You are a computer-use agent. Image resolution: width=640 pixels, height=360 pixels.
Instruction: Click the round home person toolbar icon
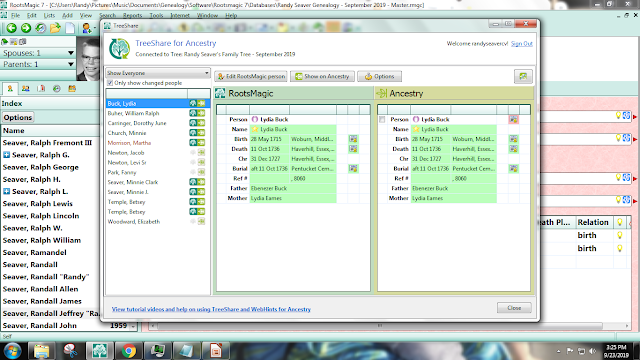[40, 28]
